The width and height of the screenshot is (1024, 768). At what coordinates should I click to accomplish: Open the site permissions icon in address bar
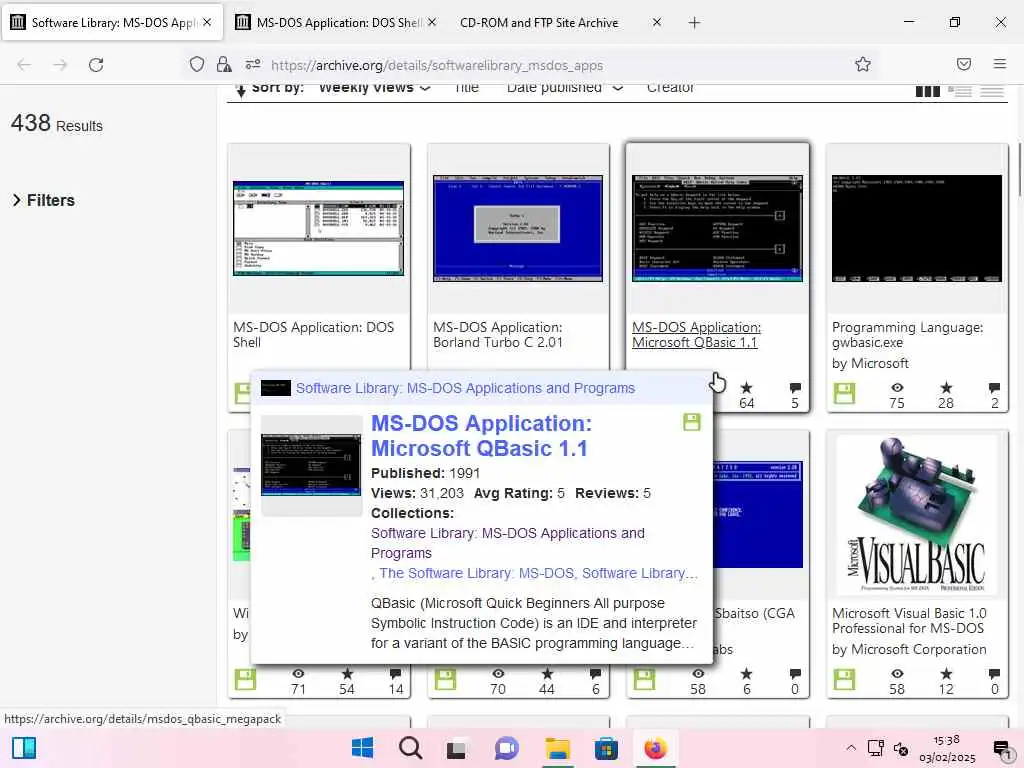coord(253,64)
